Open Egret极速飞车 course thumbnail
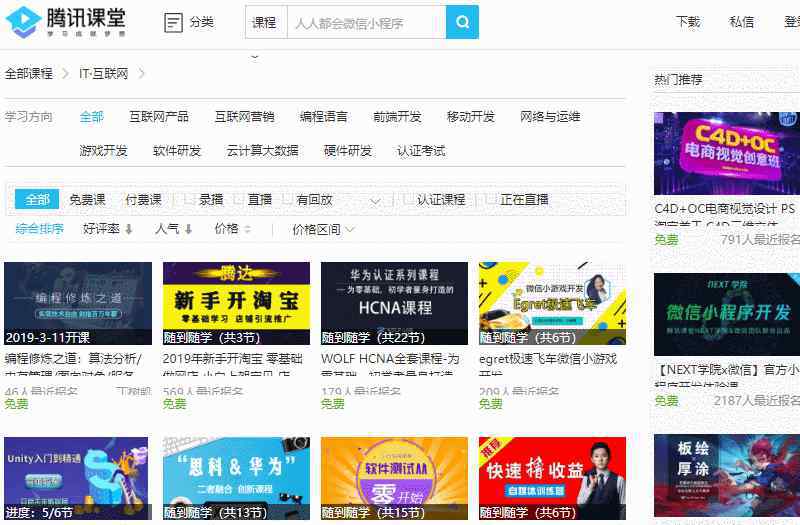This screenshot has height=525, width=800. (x=553, y=304)
